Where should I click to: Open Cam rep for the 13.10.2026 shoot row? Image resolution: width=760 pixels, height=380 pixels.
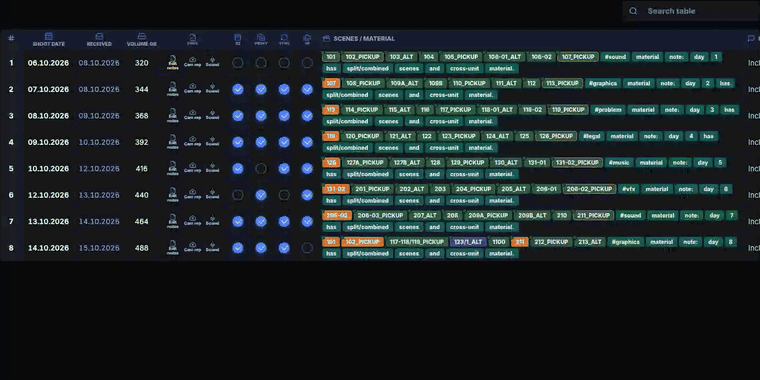coord(192,221)
